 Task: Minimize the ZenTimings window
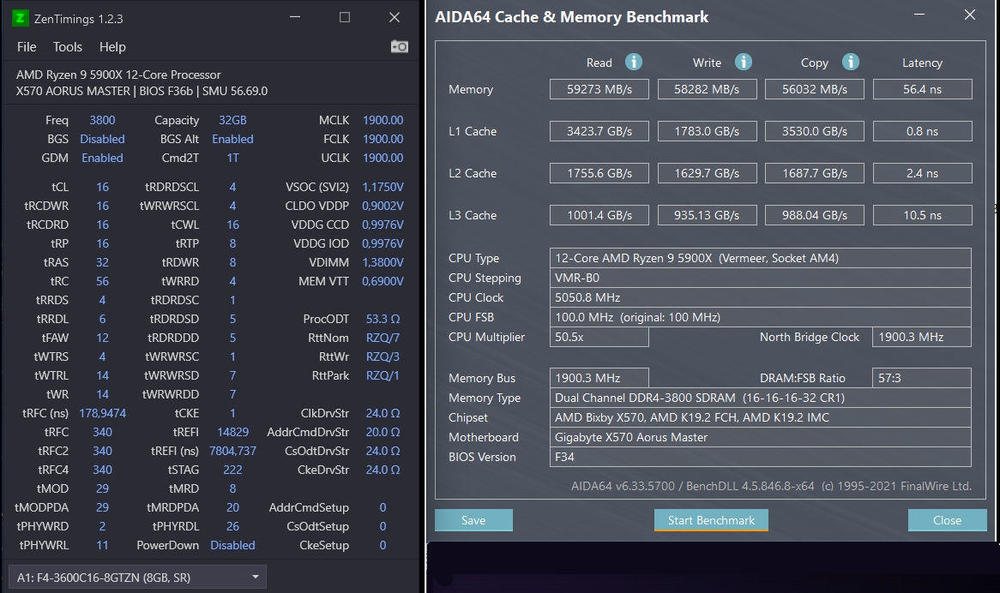(296, 18)
